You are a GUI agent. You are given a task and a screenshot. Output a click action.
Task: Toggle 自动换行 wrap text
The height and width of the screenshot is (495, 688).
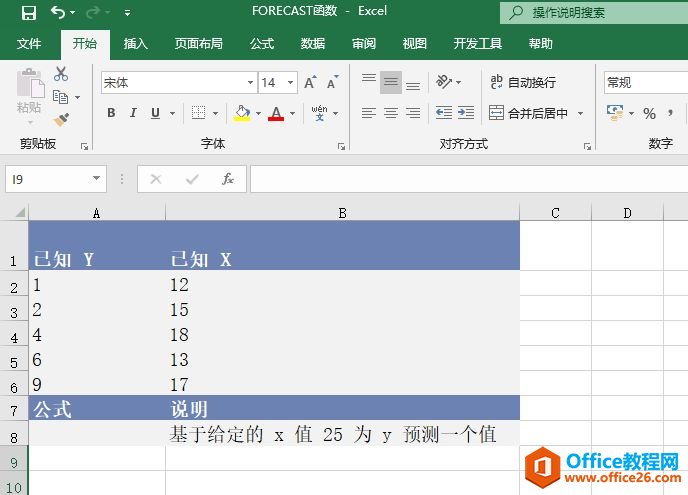click(523, 82)
